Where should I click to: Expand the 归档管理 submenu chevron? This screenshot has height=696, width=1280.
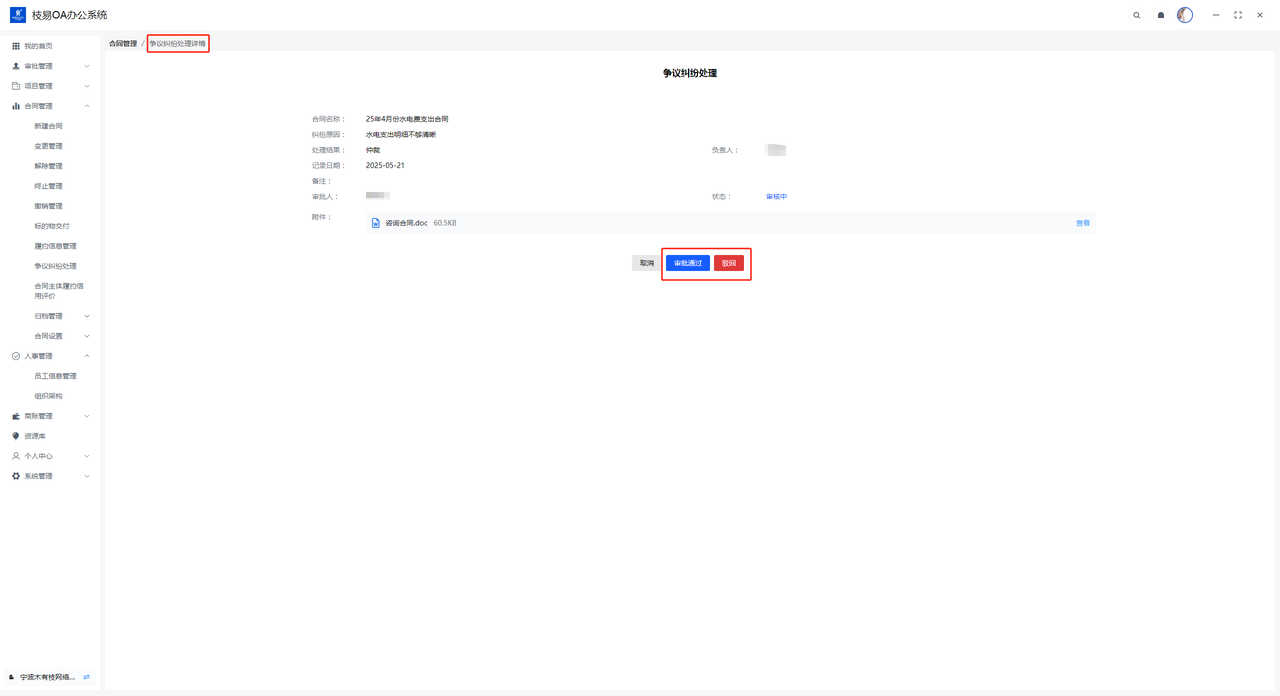click(x=87, y=316)
